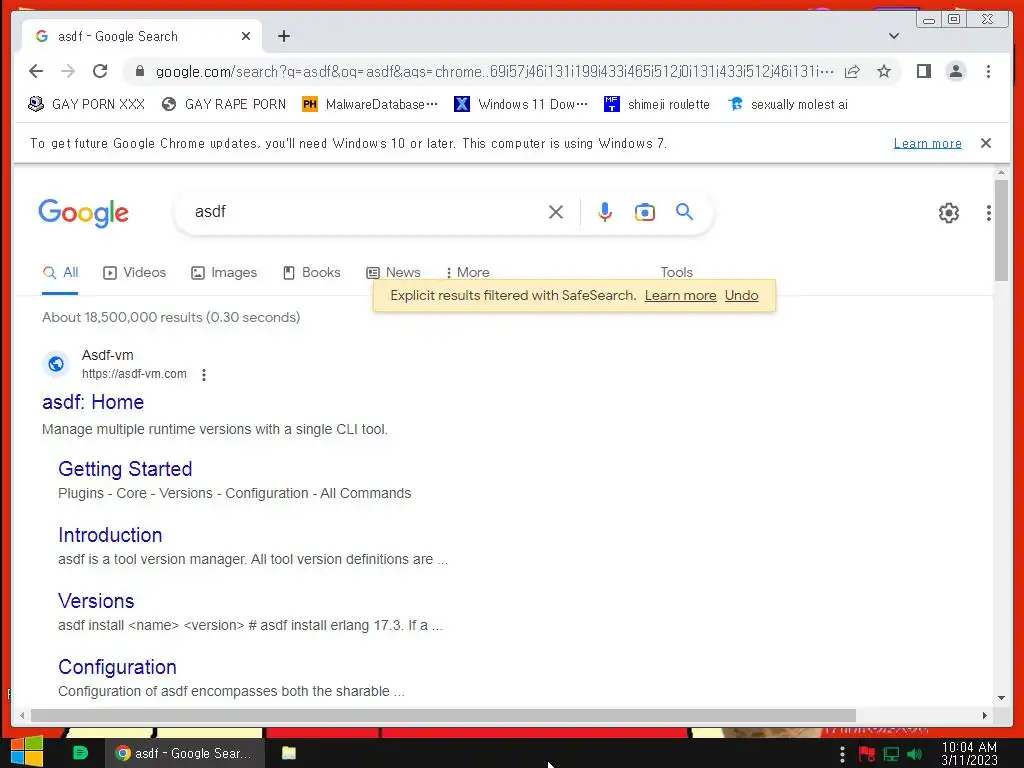The width and height of the screenshot is (1024, 768).
Task: Switch to the Images tab
Action: click(224, 272)
